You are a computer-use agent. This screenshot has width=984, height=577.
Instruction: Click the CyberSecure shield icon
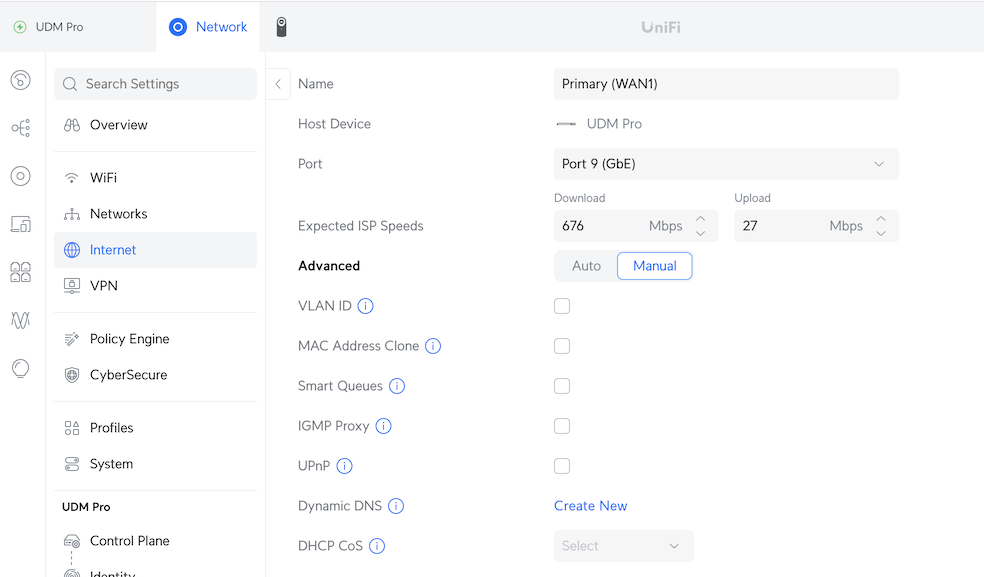[72, 375]
